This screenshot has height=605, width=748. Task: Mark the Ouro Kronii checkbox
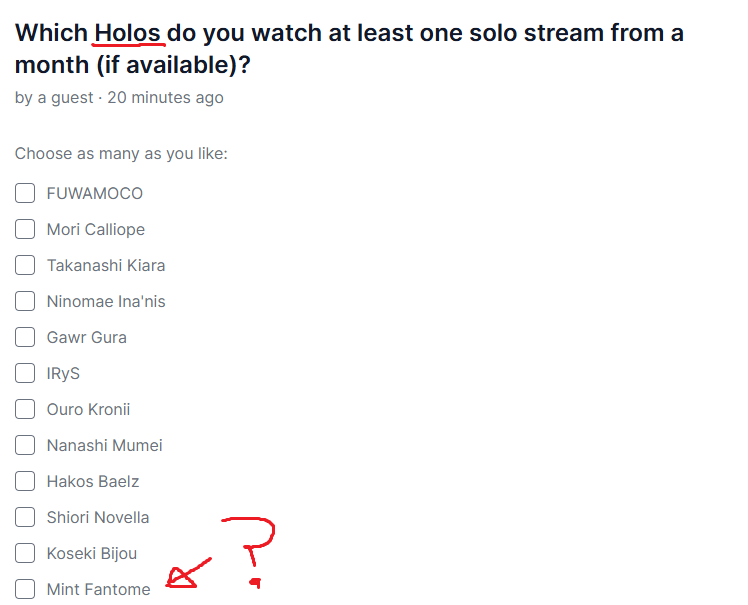[25, 409]
